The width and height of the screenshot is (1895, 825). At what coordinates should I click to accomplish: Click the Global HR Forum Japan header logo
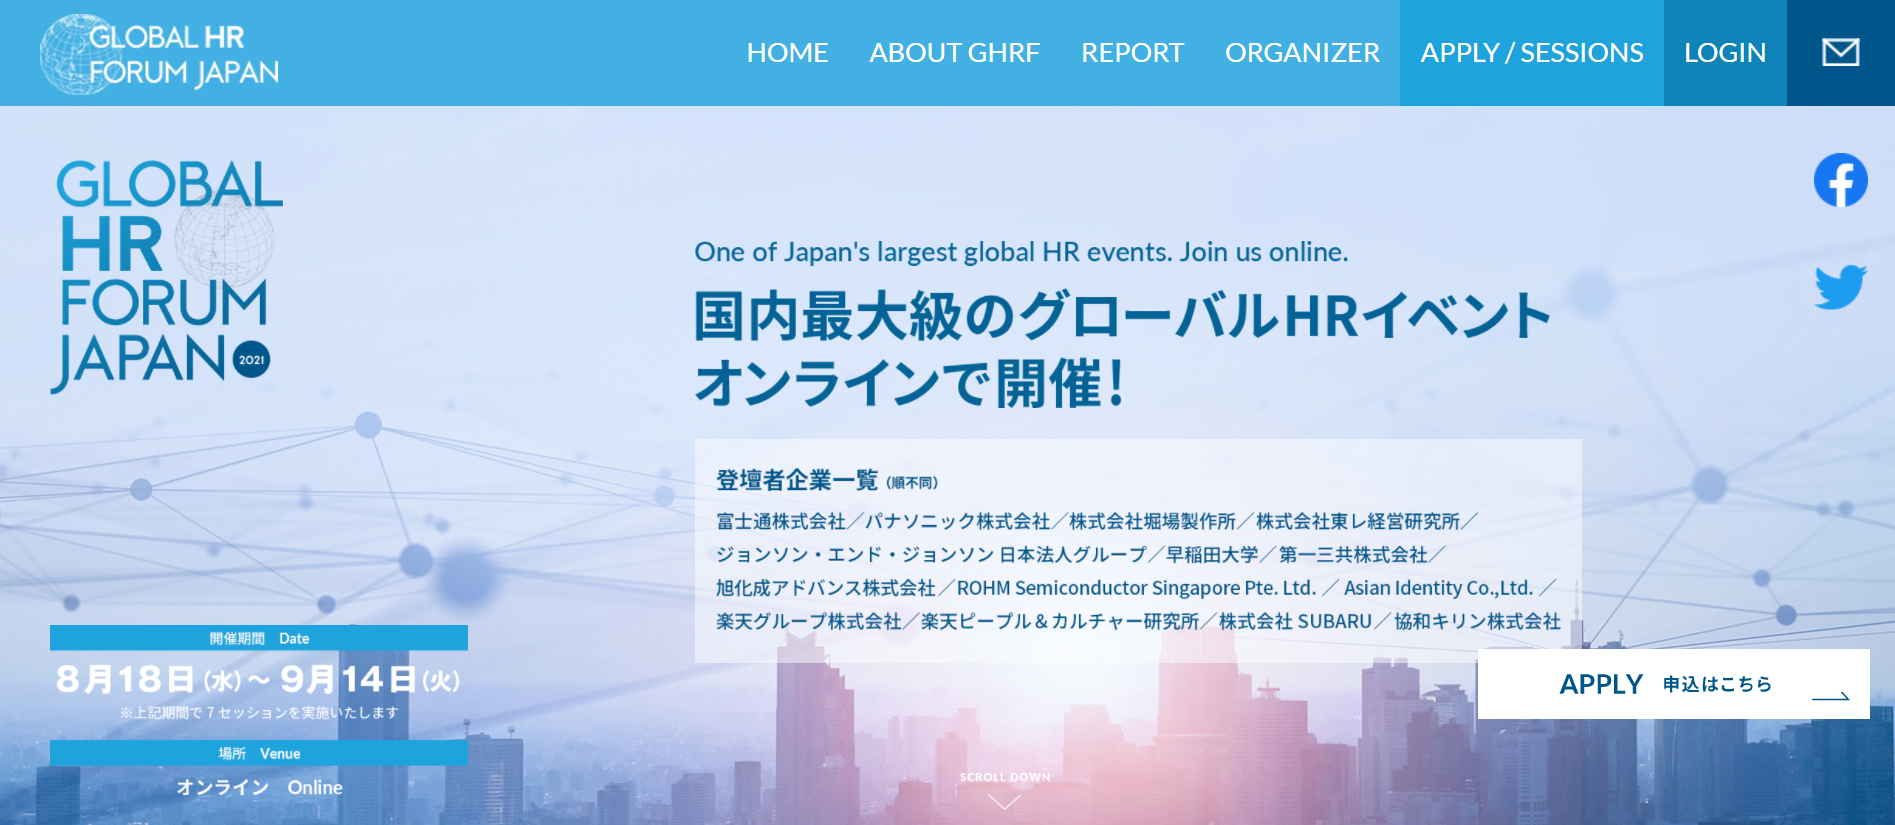(x=160, y=54)
